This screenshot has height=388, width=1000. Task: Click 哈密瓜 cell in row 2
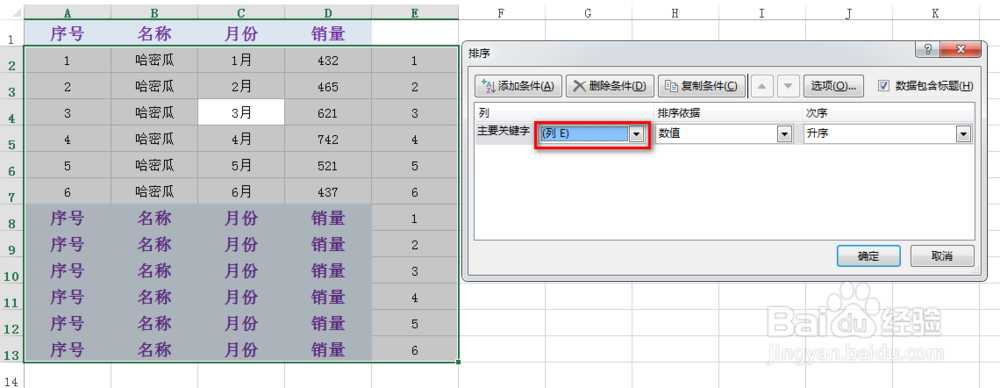[x=154, y=61]
